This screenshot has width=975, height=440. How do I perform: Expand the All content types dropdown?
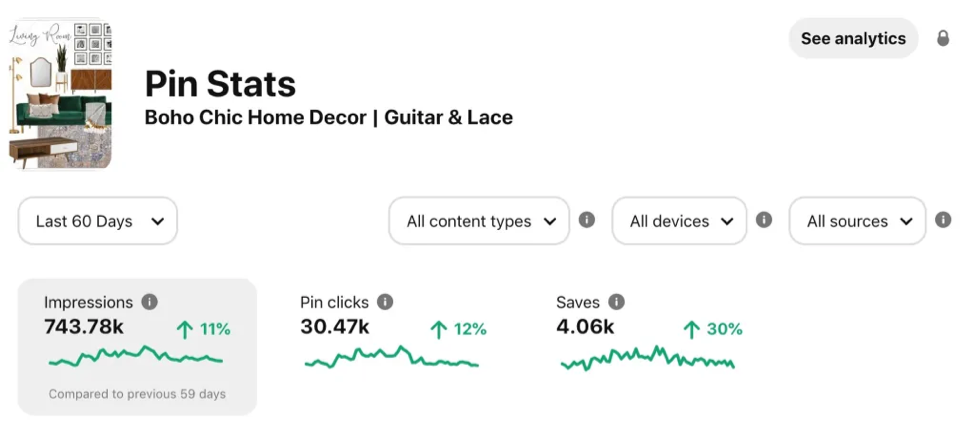(x=479, y=221)
